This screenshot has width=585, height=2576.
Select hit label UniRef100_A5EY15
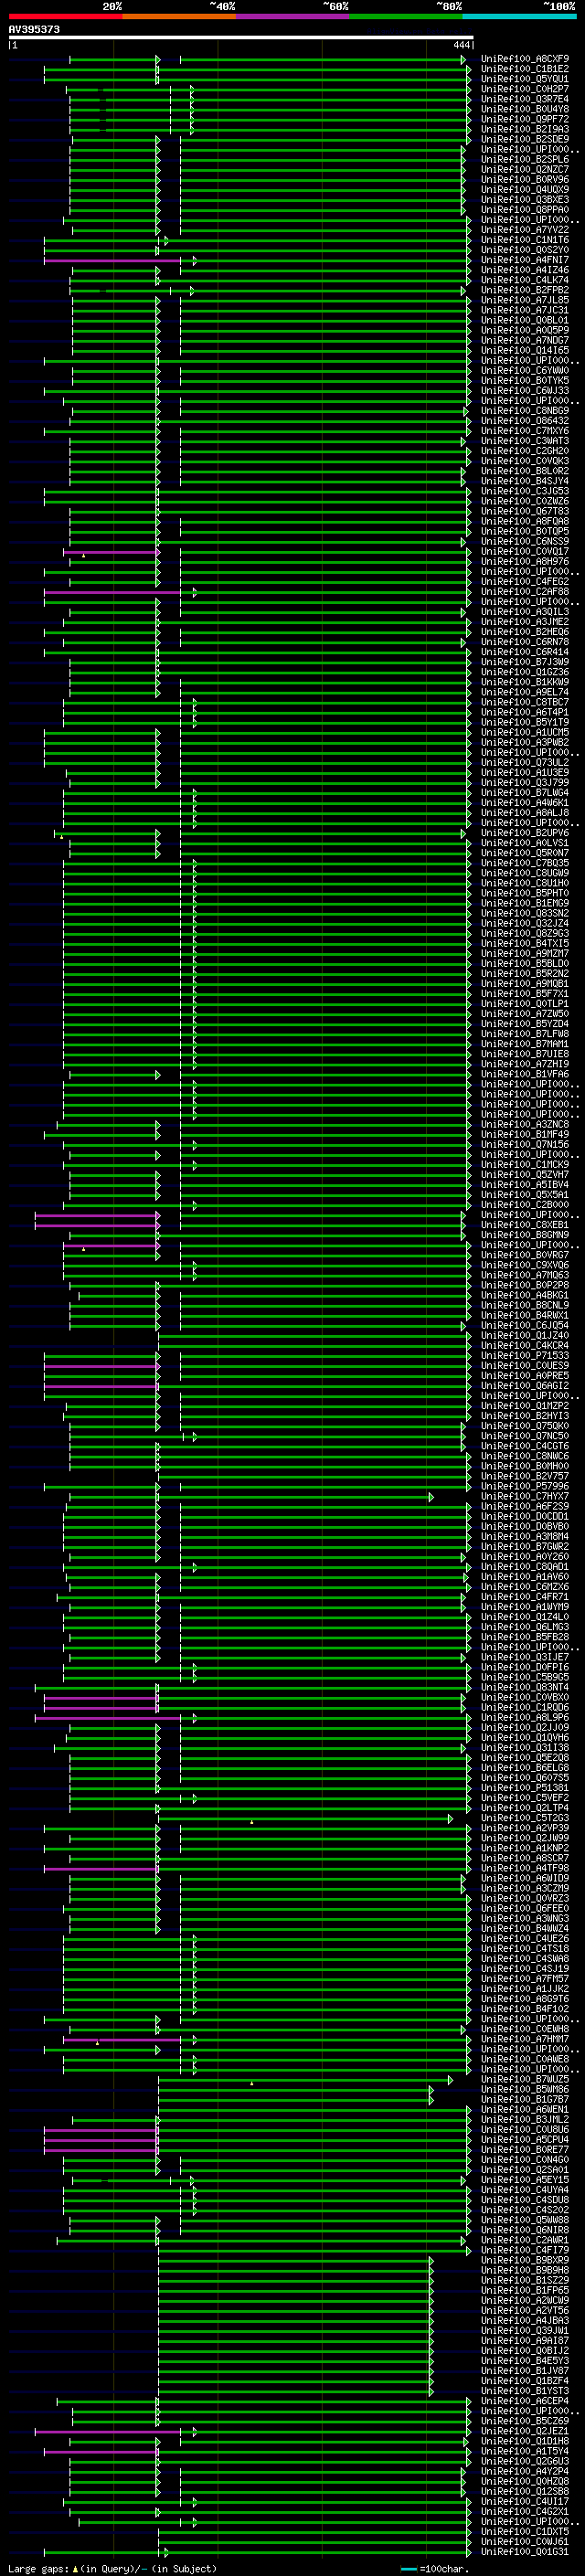coord(525,2180)
